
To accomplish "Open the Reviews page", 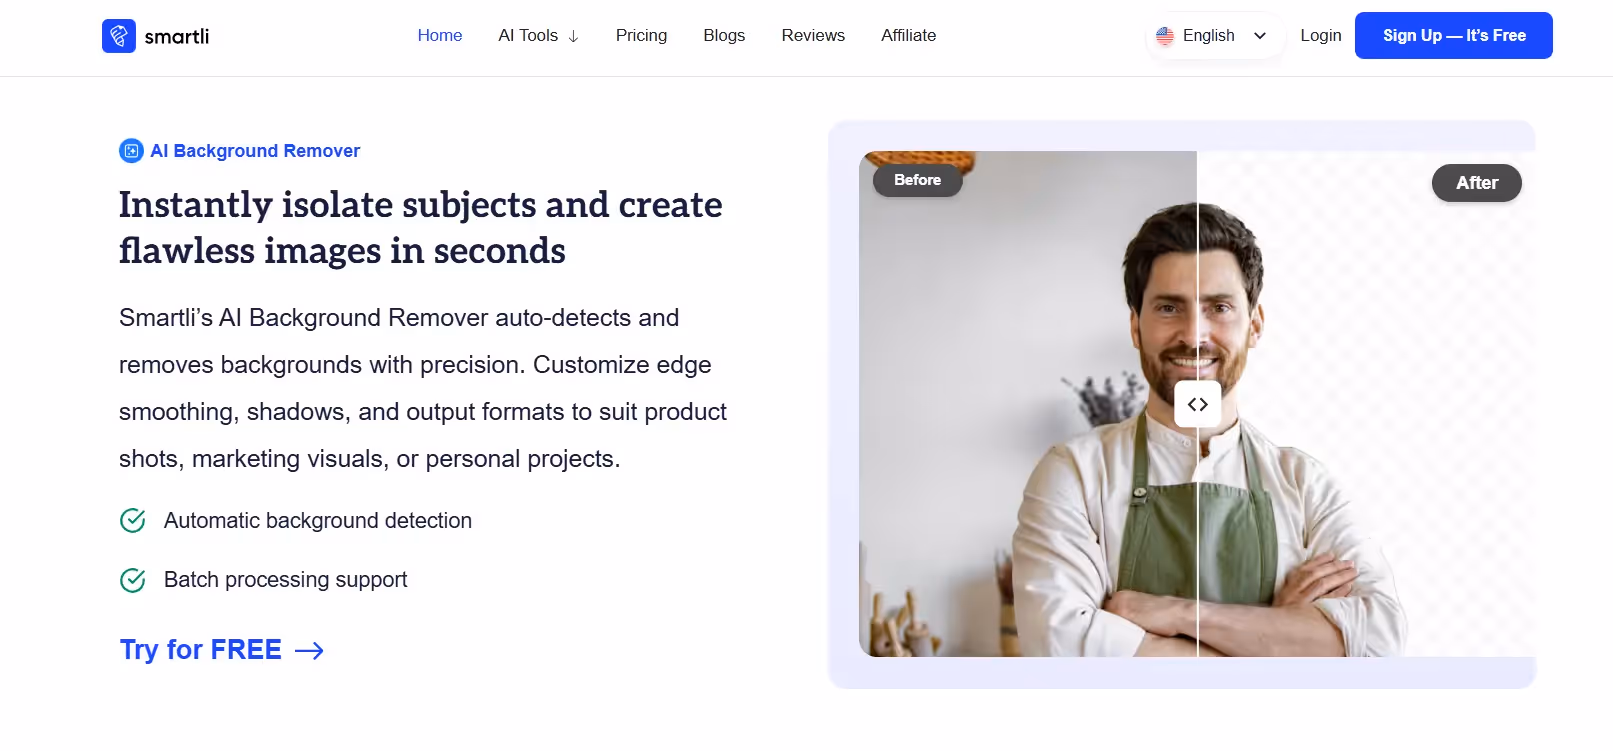I will tap(813, 36).
